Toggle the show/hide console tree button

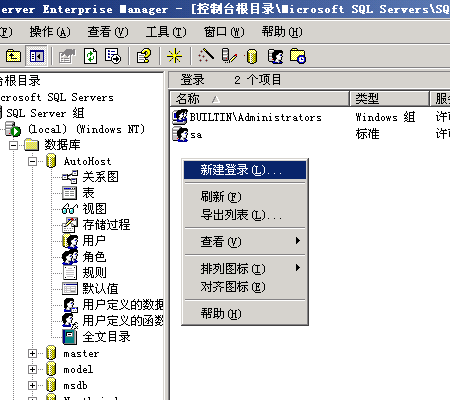click(37, 56)
